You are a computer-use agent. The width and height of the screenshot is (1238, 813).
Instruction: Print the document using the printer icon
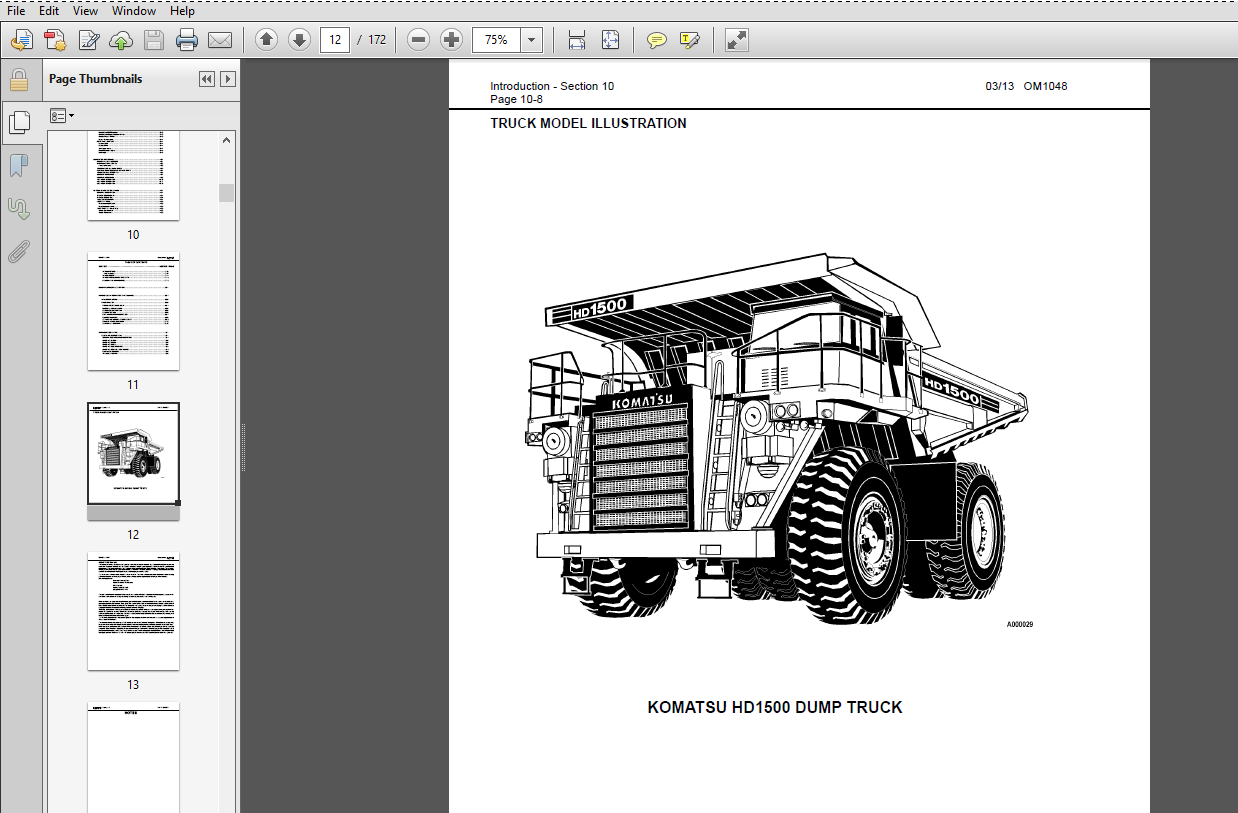[187, 40]
